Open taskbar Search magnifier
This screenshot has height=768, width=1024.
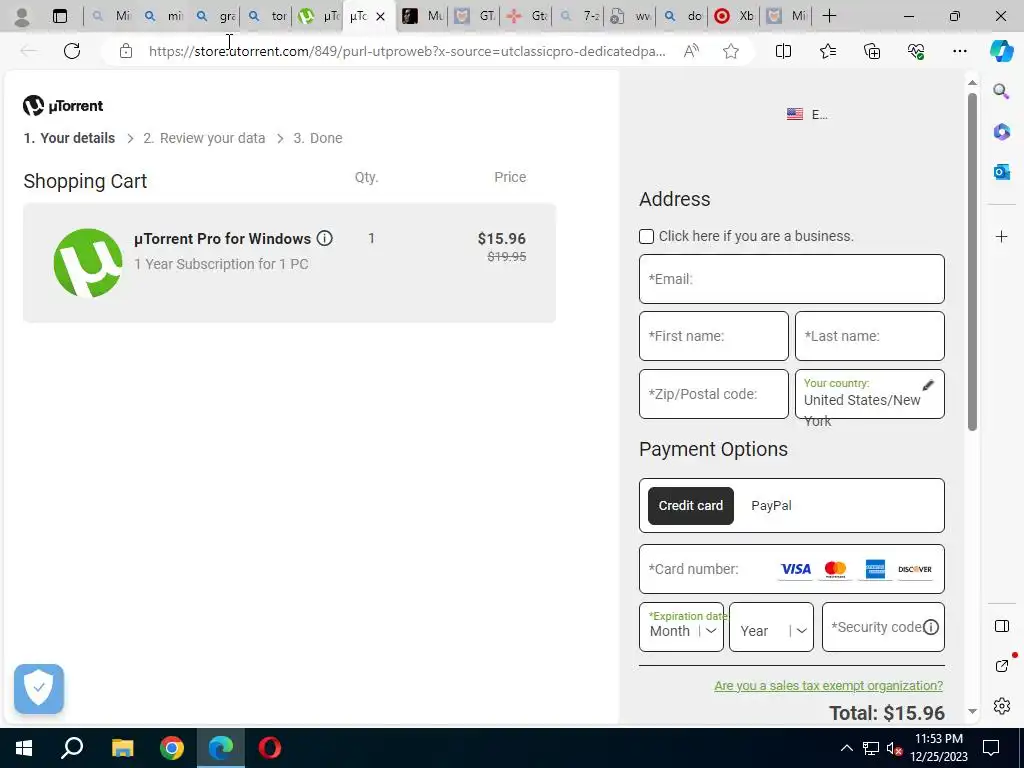coord(72,748)
